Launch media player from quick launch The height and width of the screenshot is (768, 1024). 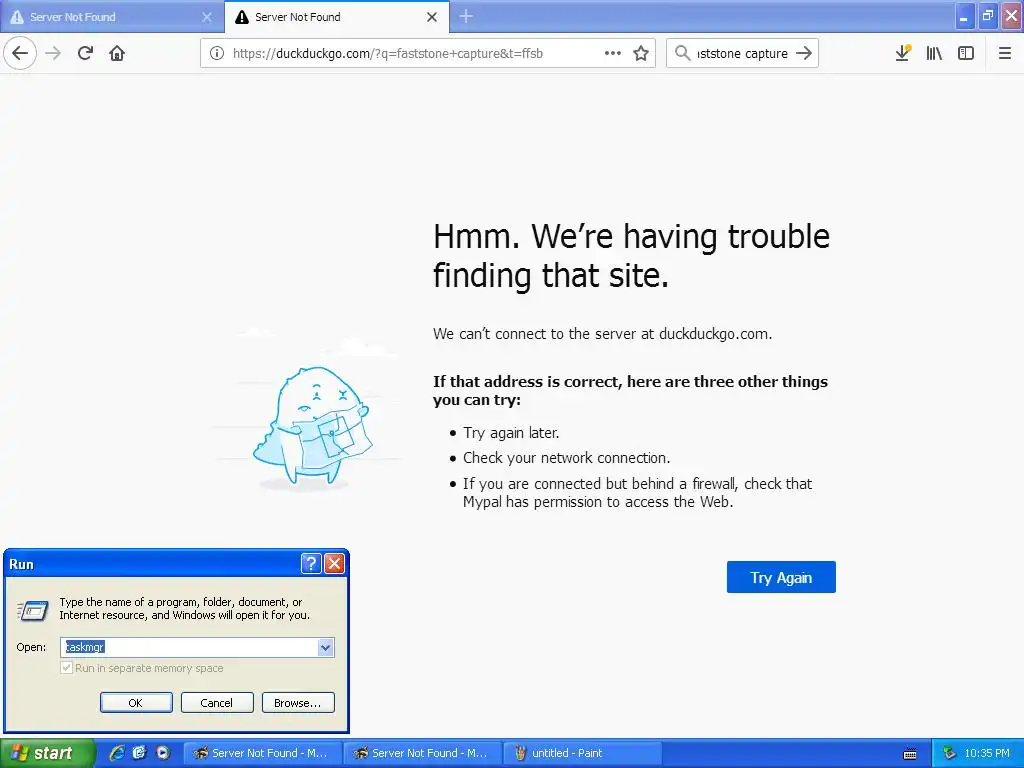pyautogui.click(x=163, y=753)
